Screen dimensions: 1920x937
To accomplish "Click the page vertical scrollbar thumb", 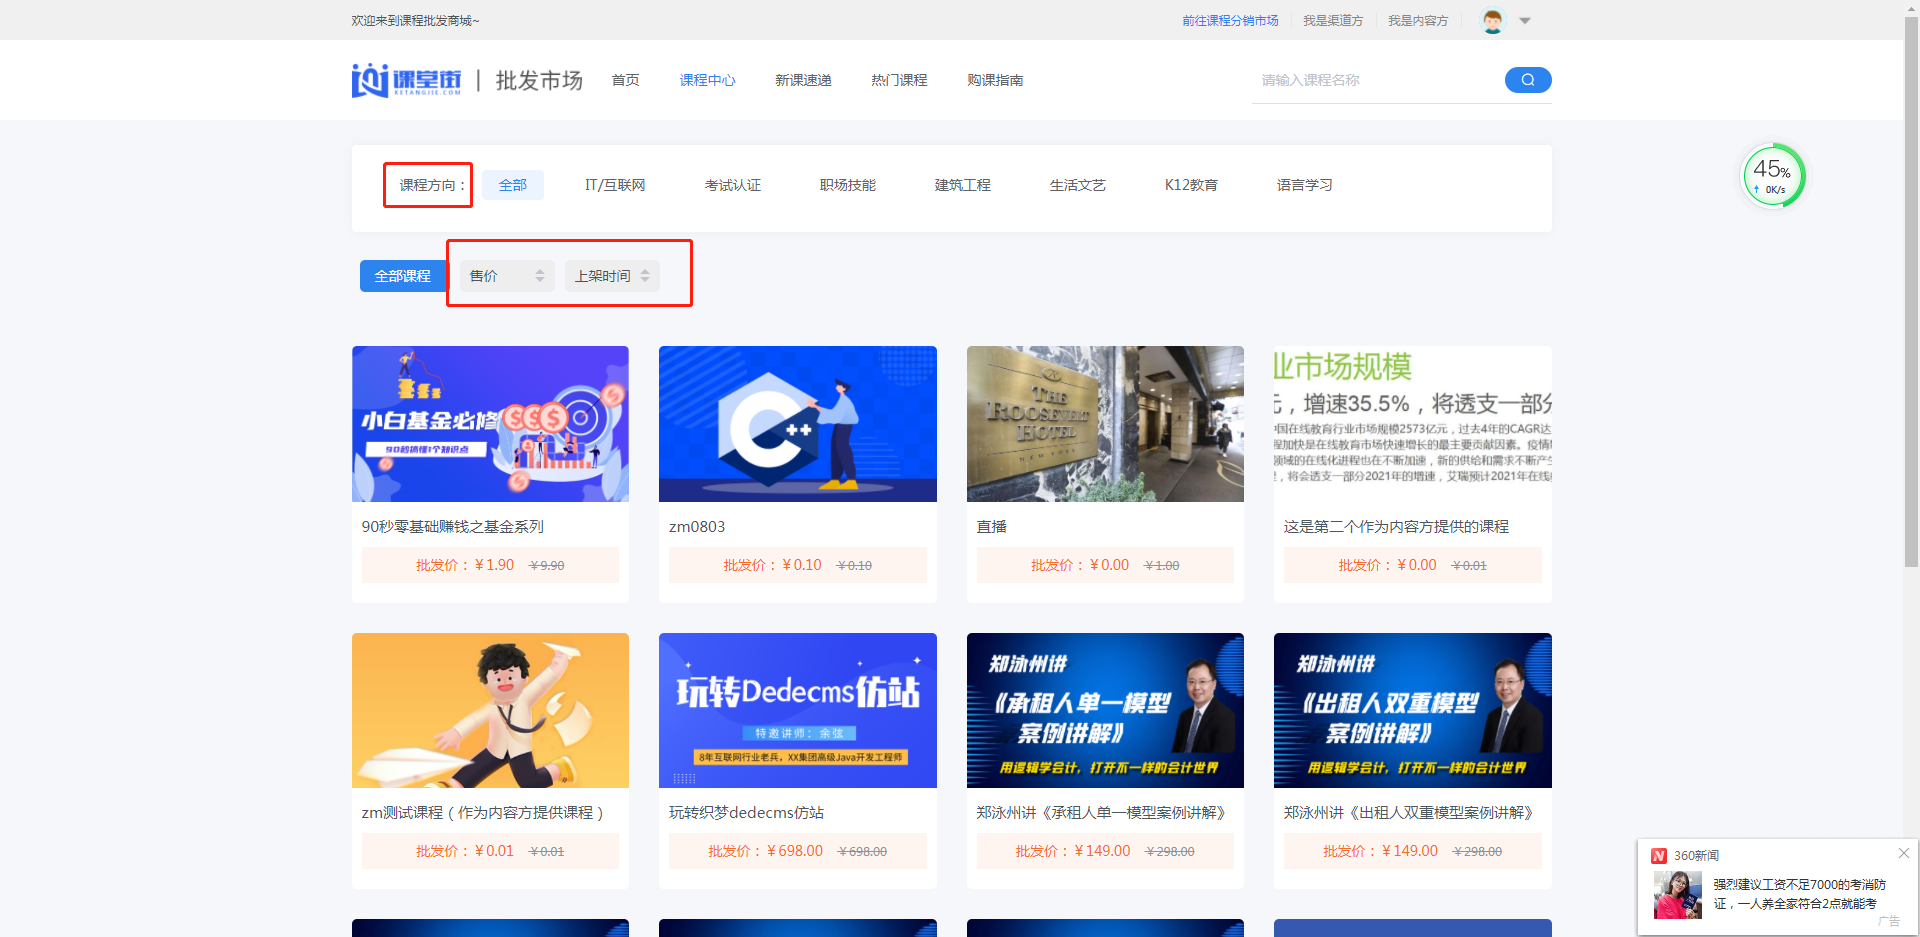I will [1911, 293].
